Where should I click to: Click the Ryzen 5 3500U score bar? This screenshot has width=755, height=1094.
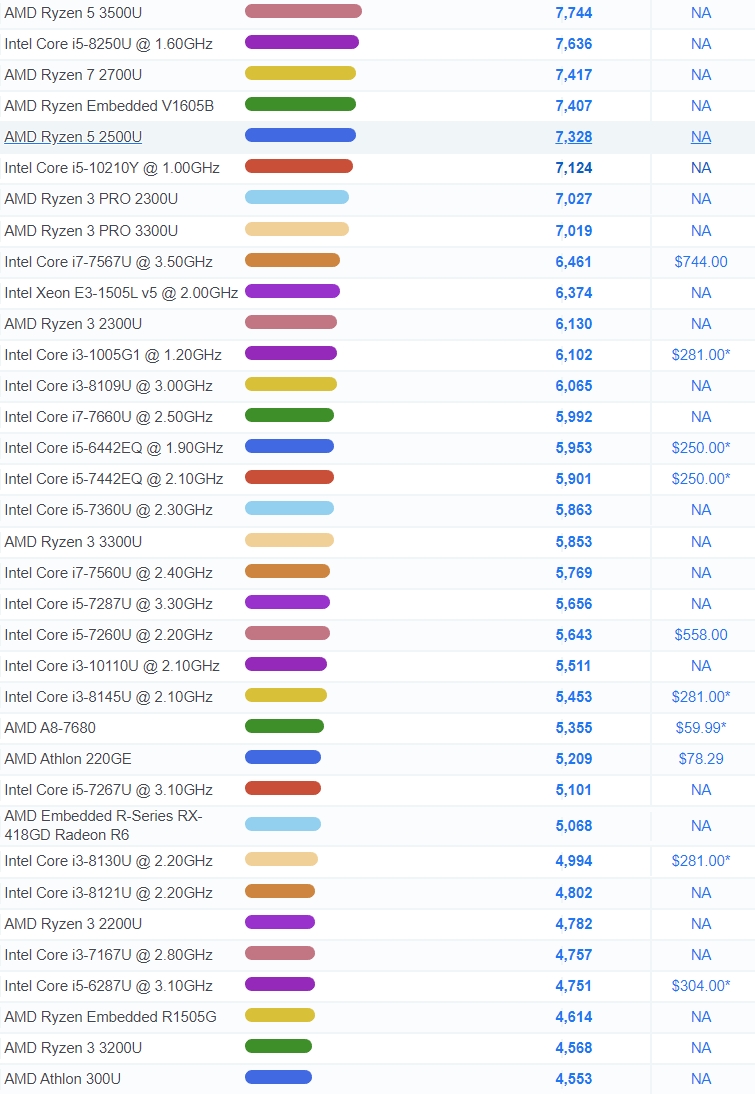coord(303,11)
